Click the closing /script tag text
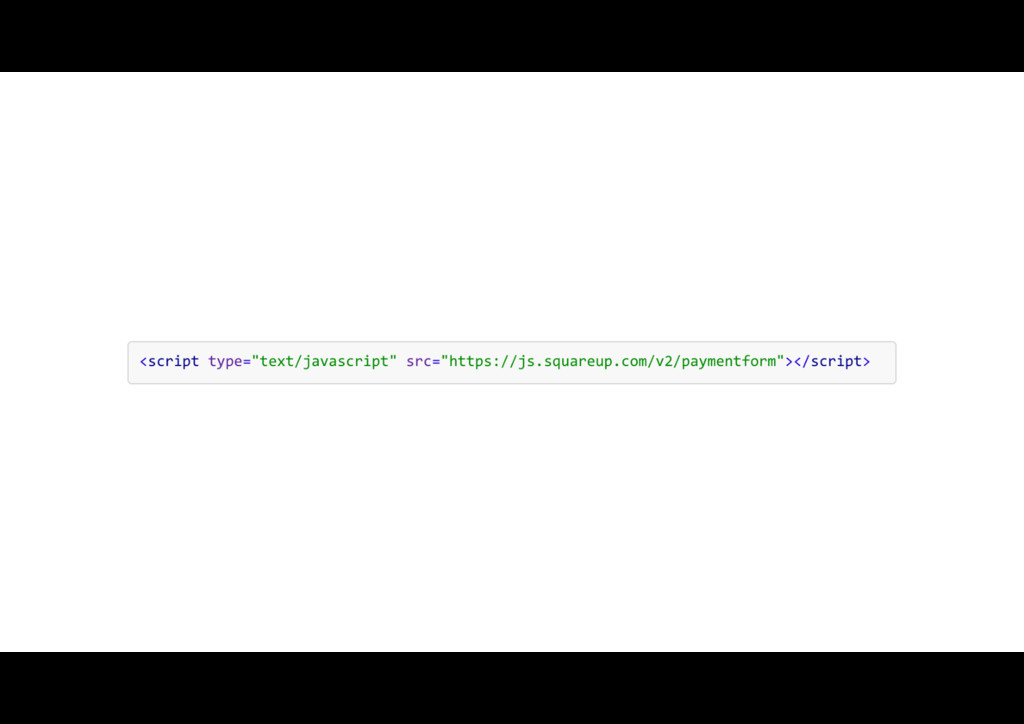The width and height of the screenshot is (1024, 724). pyautogui.click(x=832, y=362)
